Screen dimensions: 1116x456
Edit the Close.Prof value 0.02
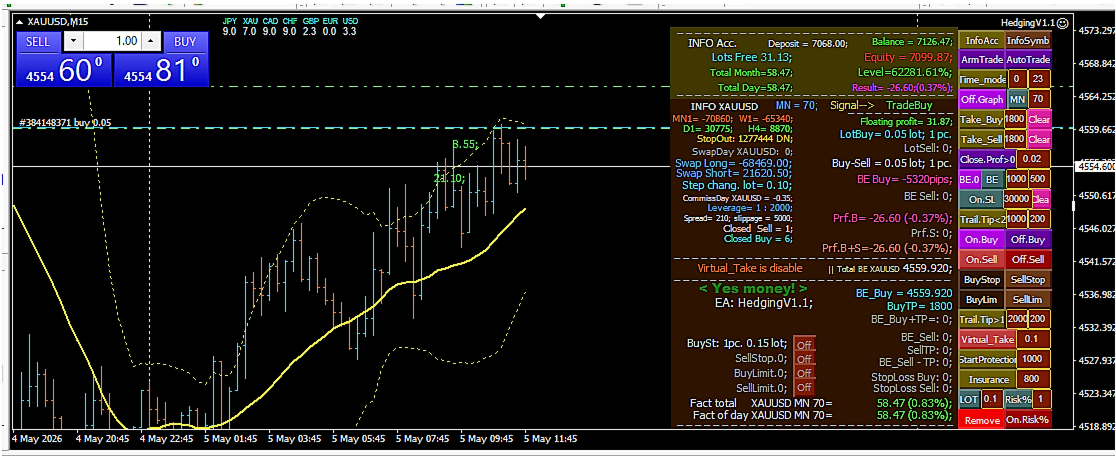(1034, 159)
